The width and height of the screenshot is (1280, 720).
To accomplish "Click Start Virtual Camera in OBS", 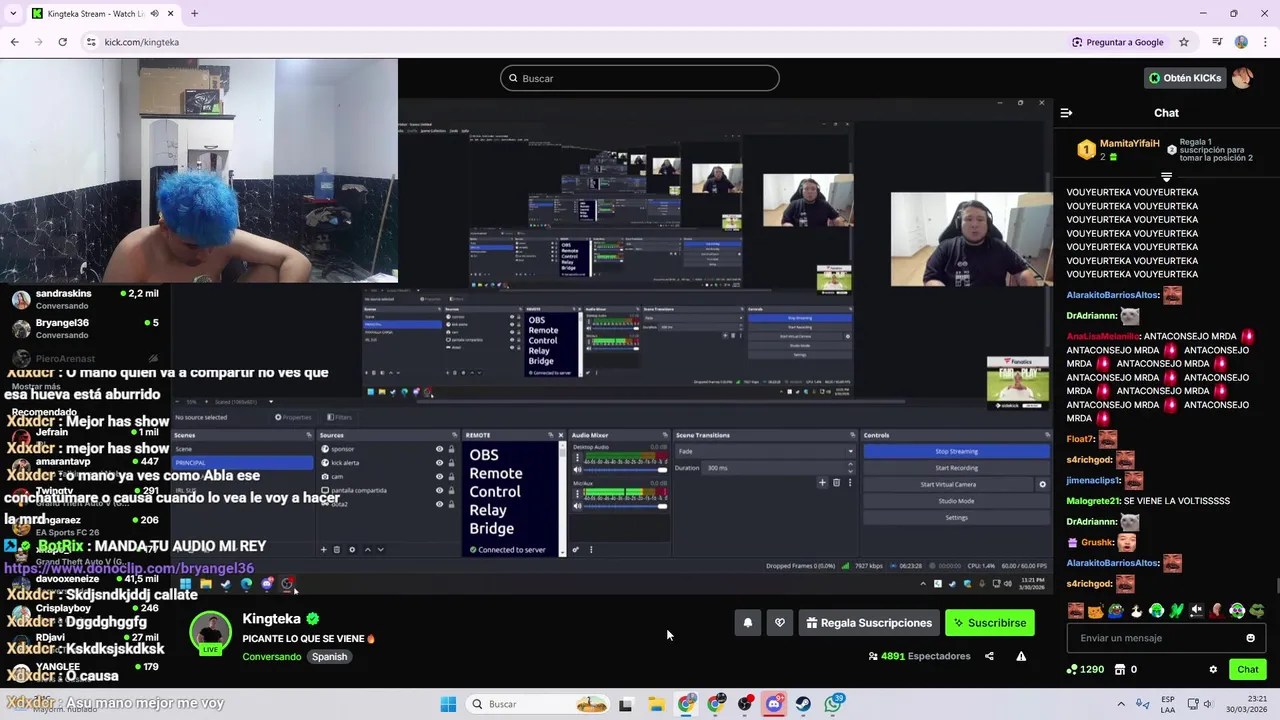I will (948, 484).
